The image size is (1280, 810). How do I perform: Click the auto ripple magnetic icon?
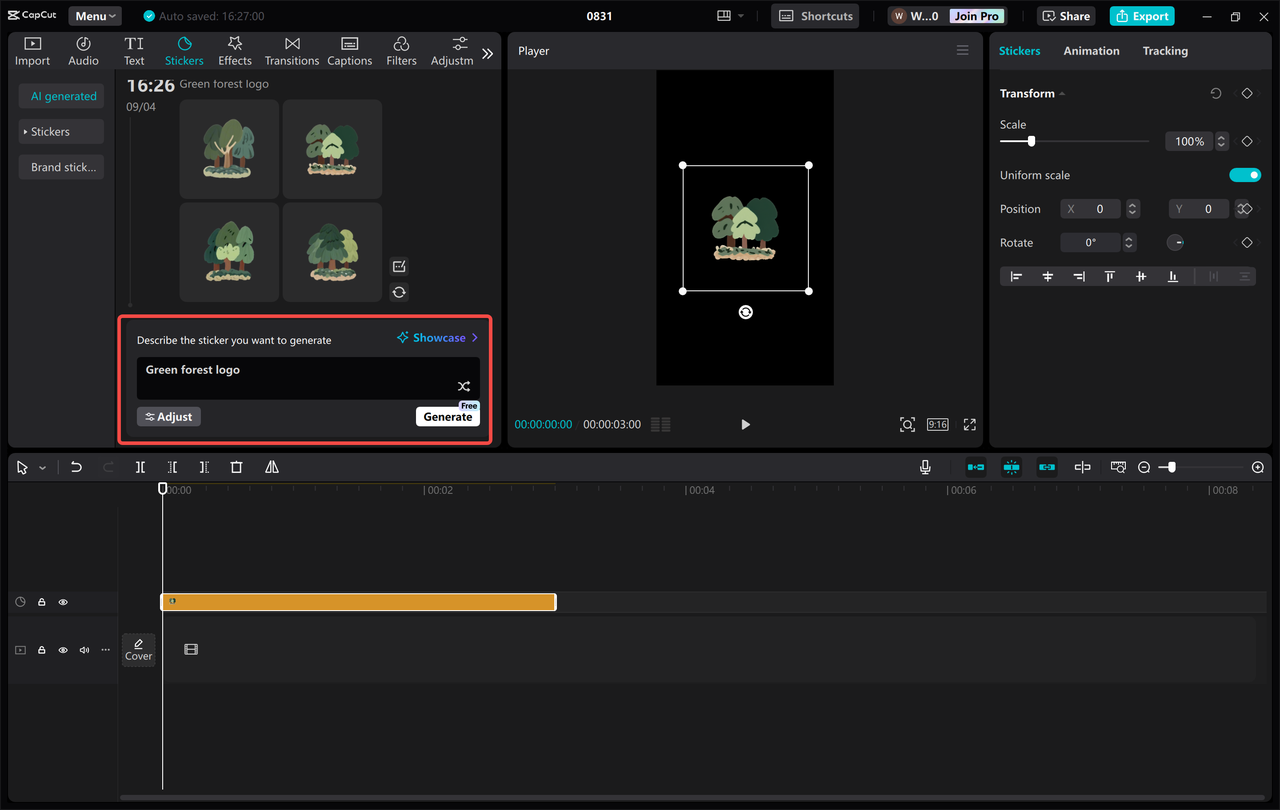click(1011, 467)
